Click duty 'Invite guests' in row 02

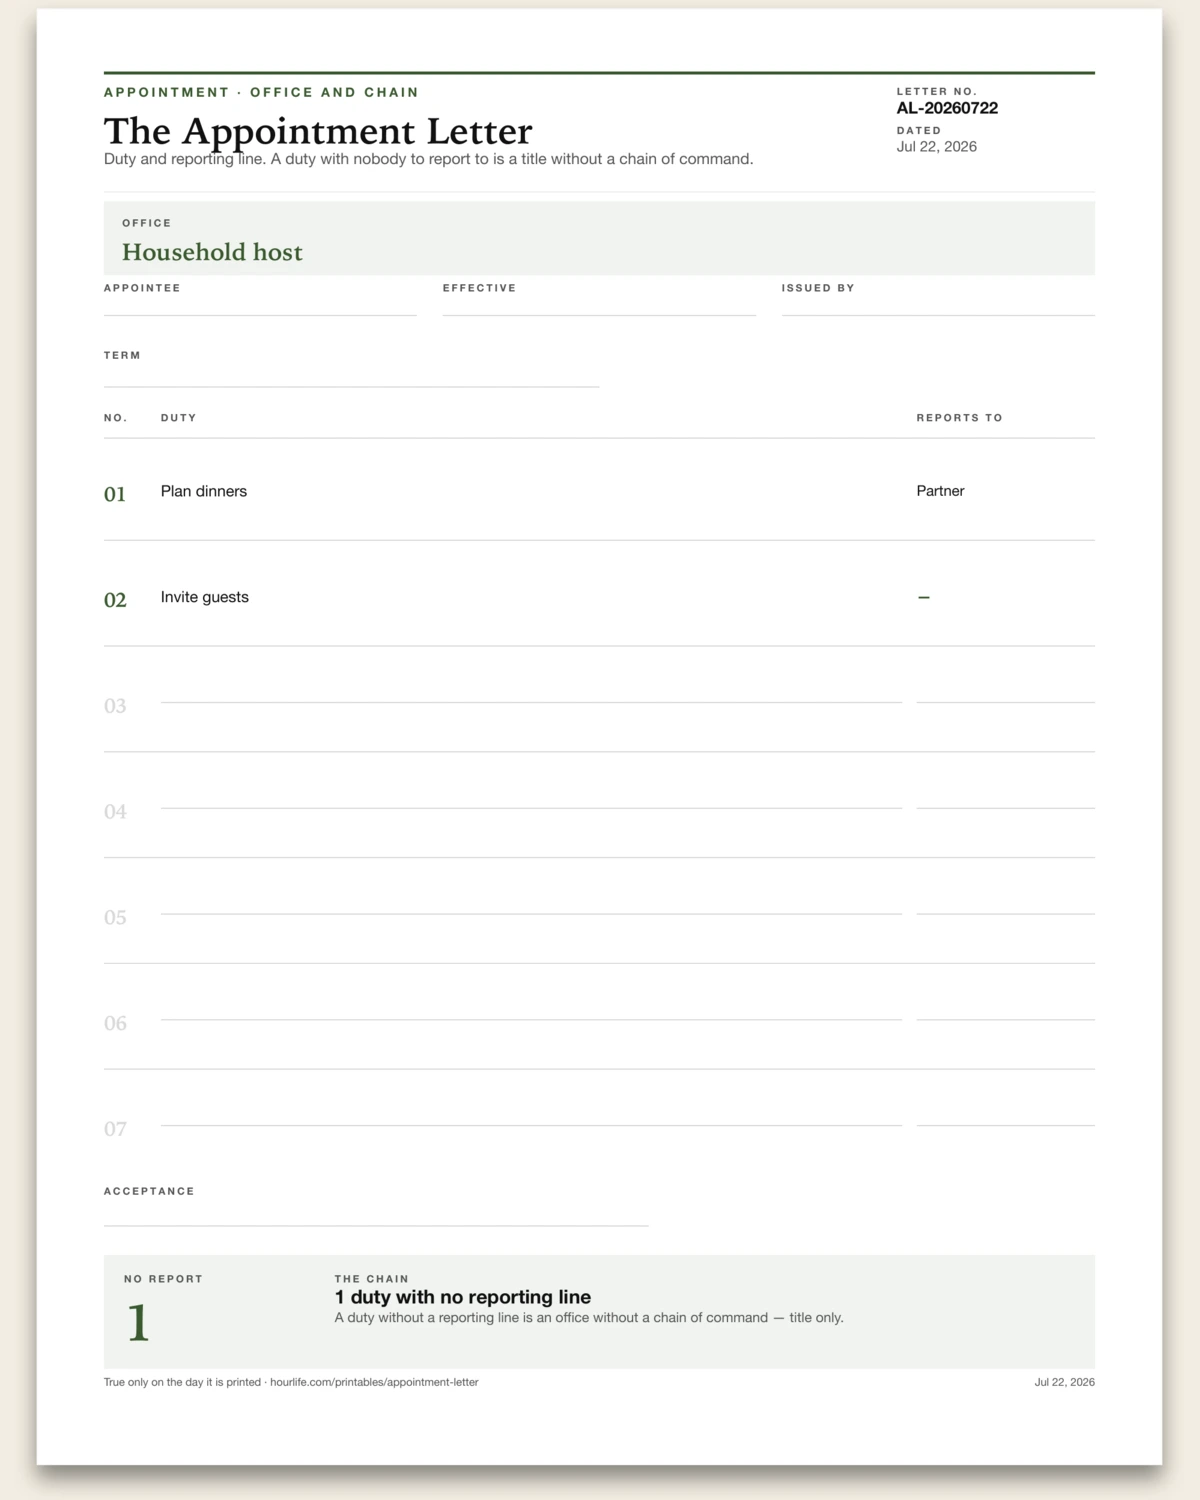click(205, 597)
